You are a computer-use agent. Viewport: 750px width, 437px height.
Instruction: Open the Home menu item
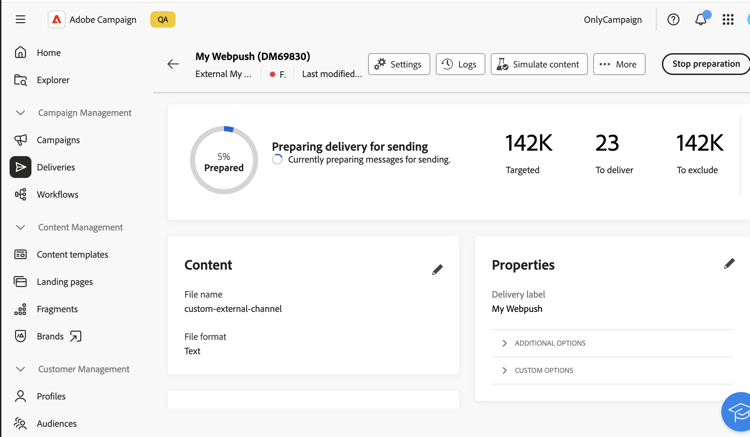[49, 53]
